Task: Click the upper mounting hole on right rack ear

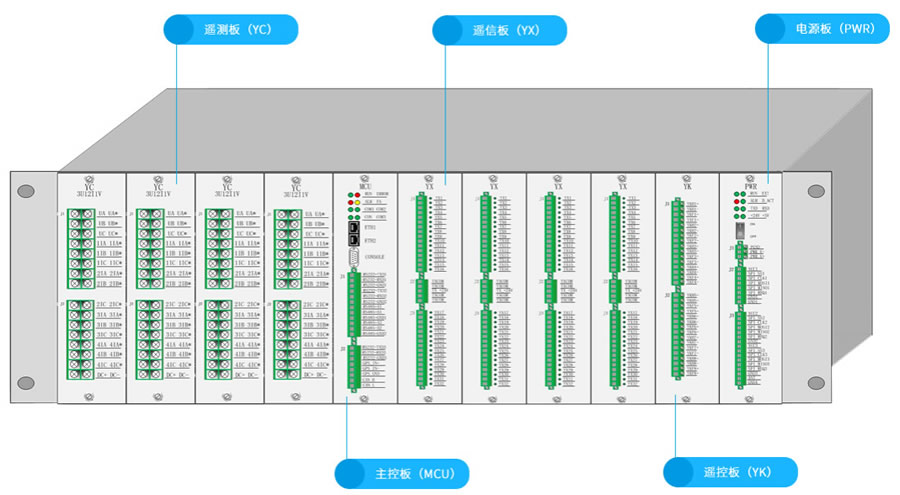Action: click(x=816, y=191)
